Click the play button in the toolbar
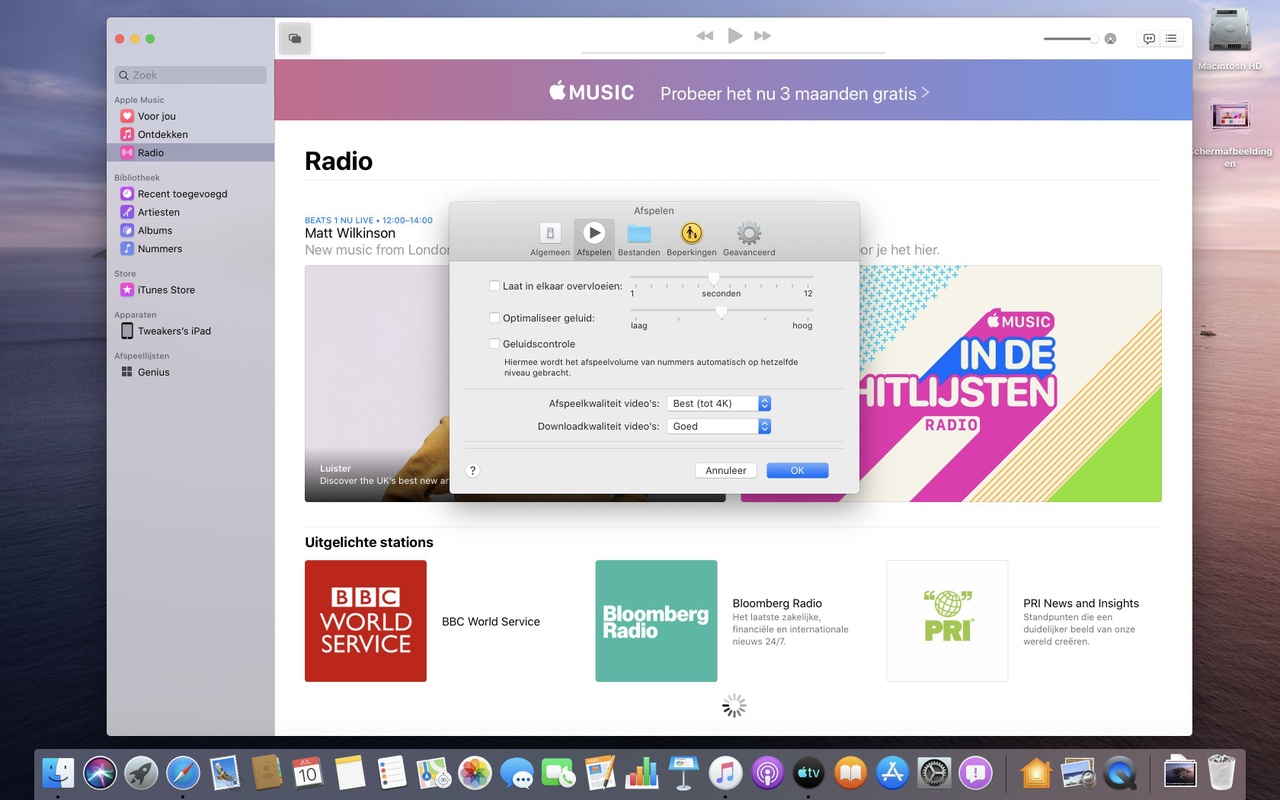 [x=735, y=36]
